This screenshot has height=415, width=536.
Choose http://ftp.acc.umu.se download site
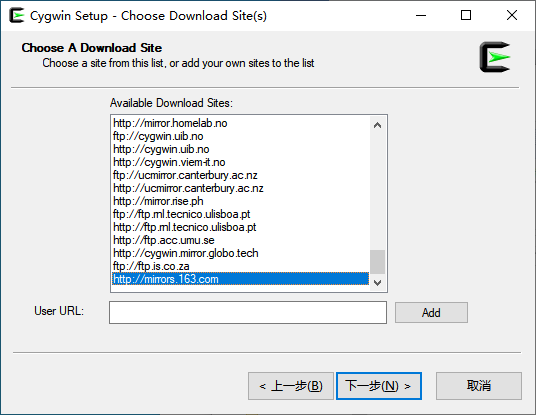pos(241,240)
